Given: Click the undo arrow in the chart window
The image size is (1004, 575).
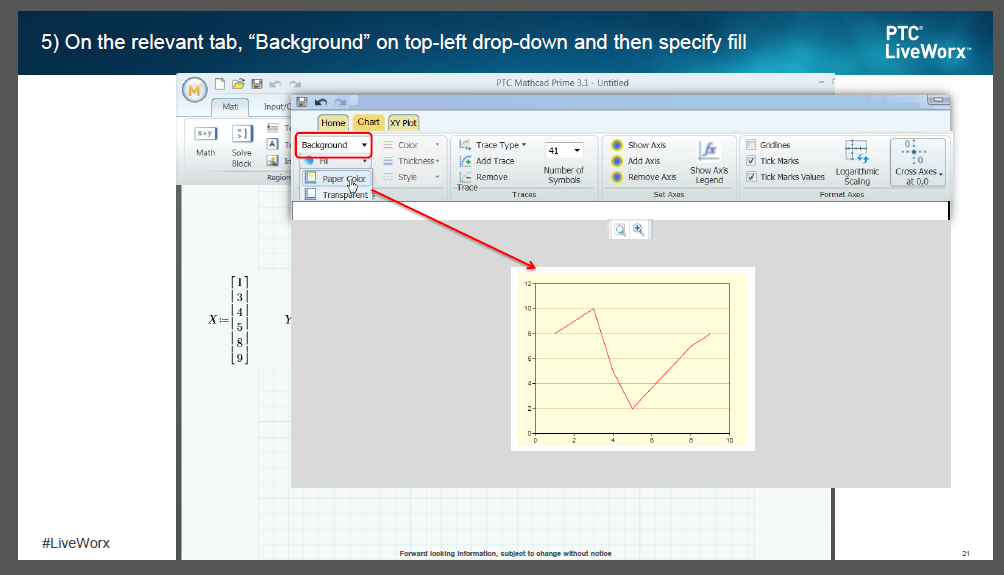Looking at the screenshot, I should click(321, 102).
